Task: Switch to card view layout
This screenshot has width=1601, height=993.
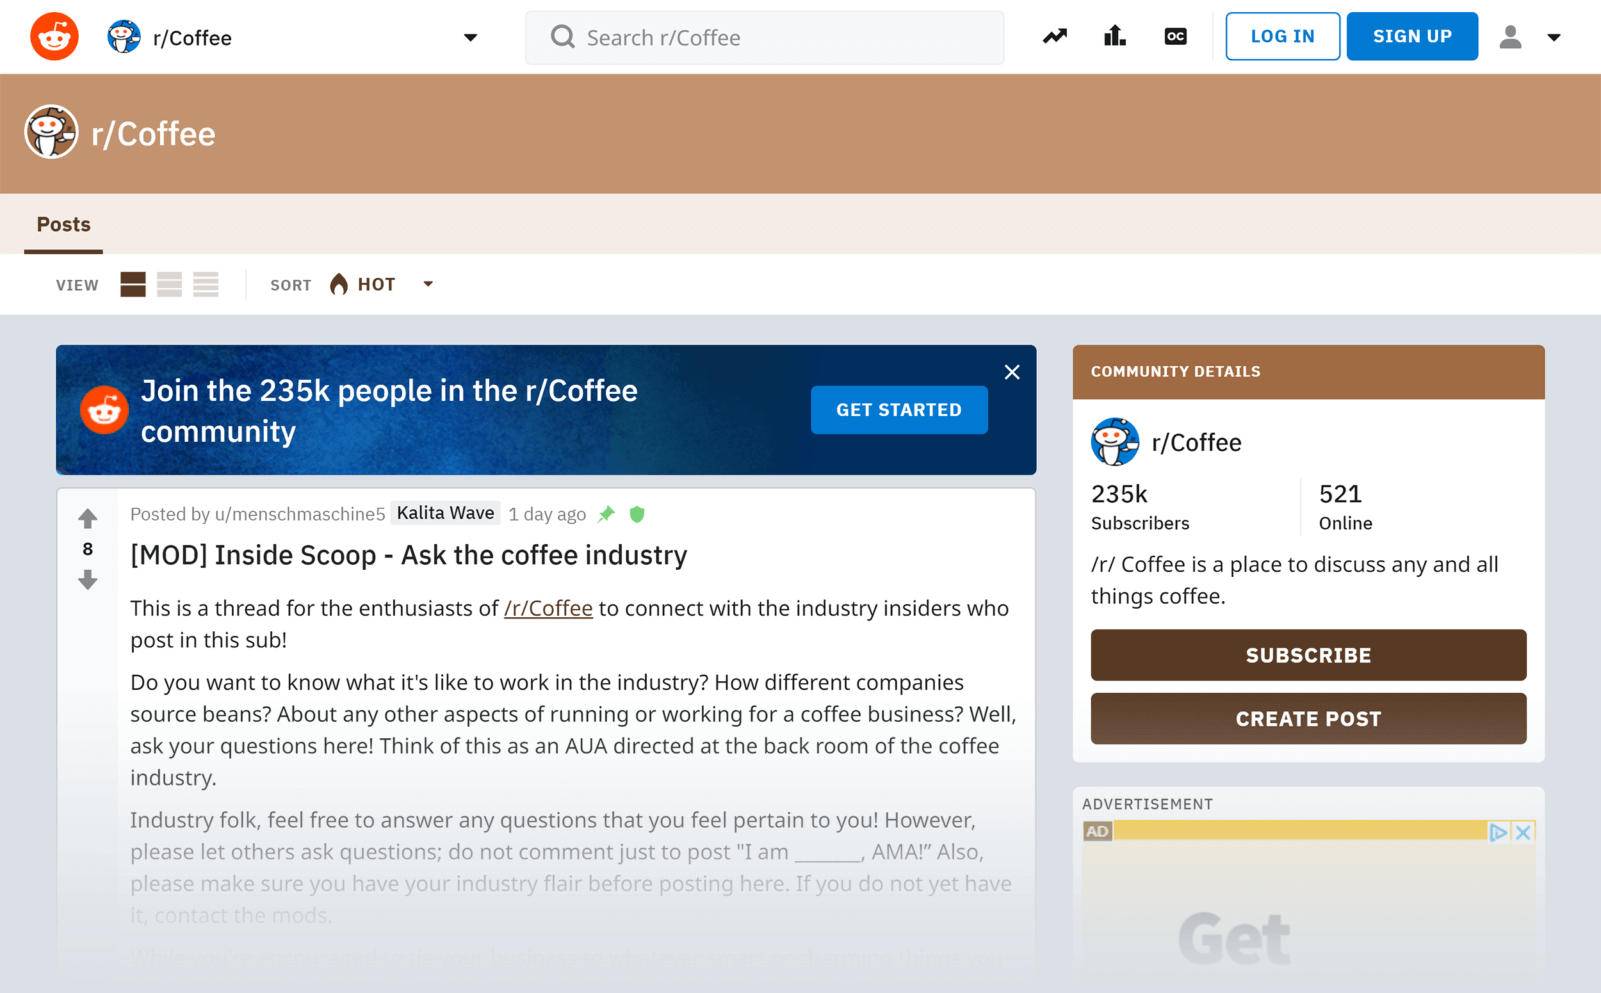Action: click(x=133, y=284)
